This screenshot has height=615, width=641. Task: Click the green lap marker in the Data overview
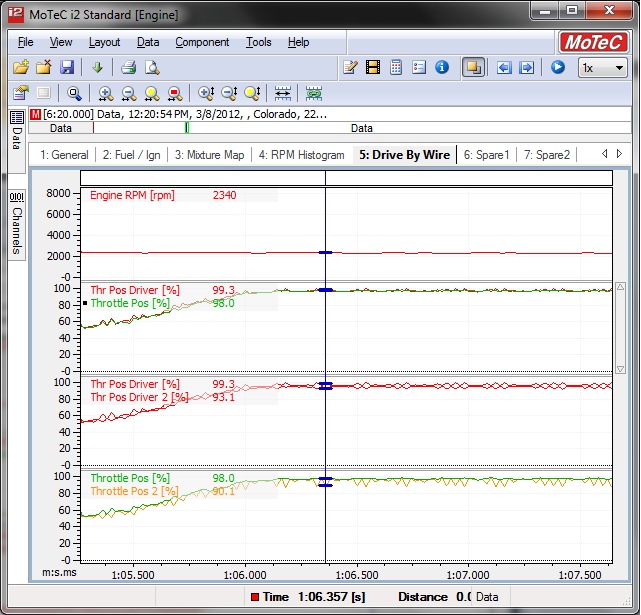(187, 128)
